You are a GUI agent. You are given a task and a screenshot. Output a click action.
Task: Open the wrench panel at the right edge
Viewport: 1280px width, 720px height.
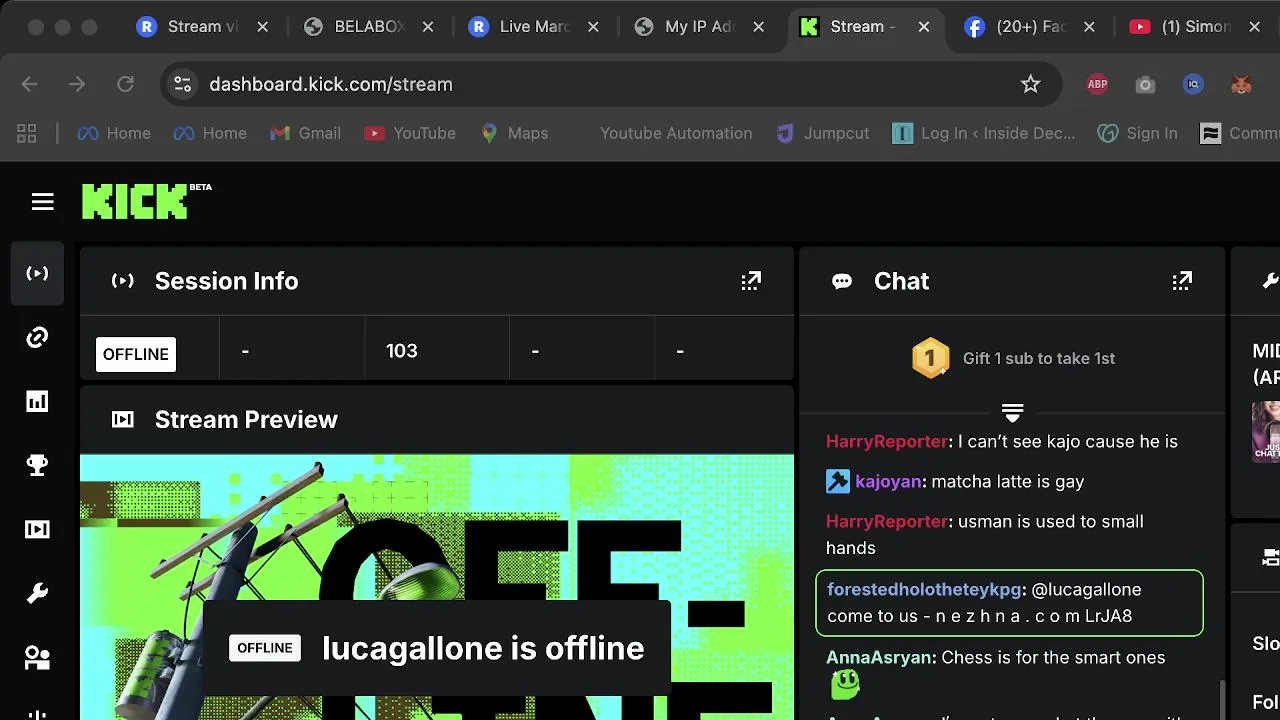tap(1270, 281)
